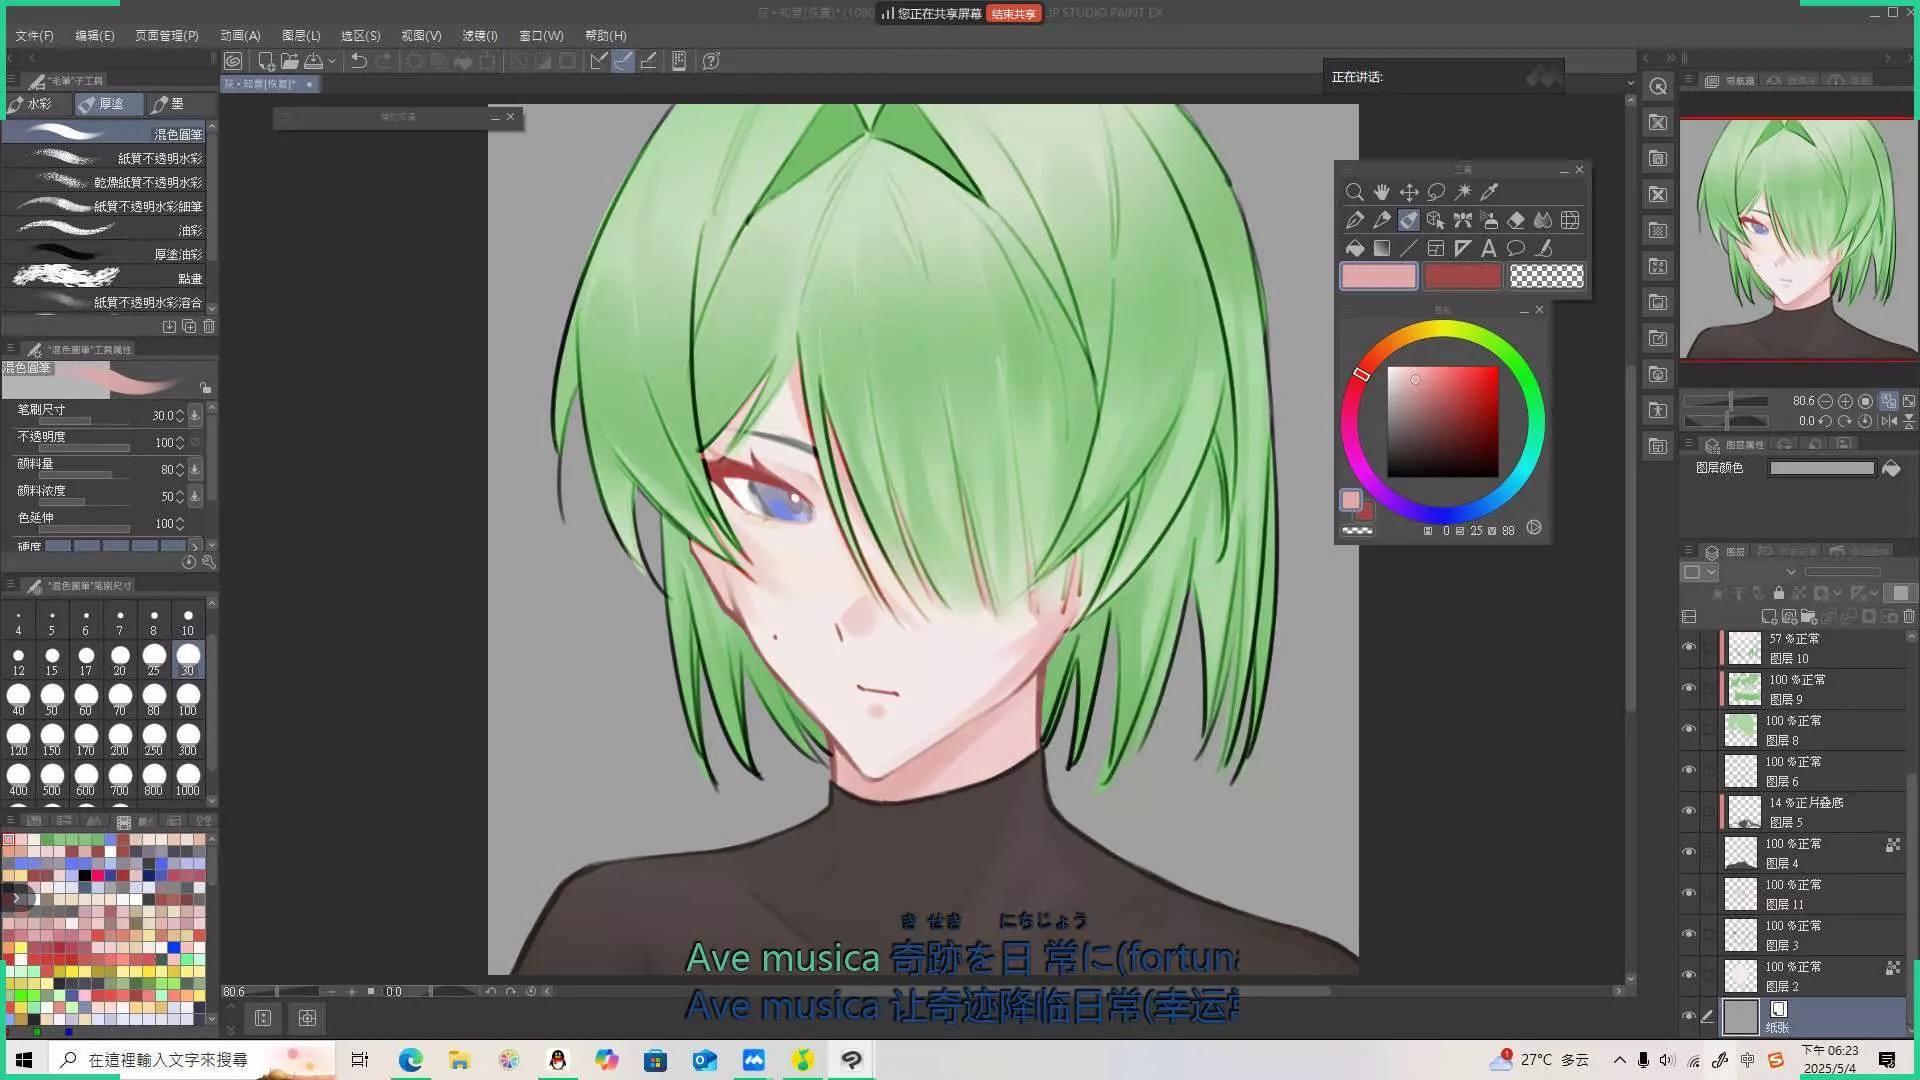The width and height of the screenshot is (1920, 1080).
Task: Hide layer 图层 10 with eye icon
Action: 1689,648
